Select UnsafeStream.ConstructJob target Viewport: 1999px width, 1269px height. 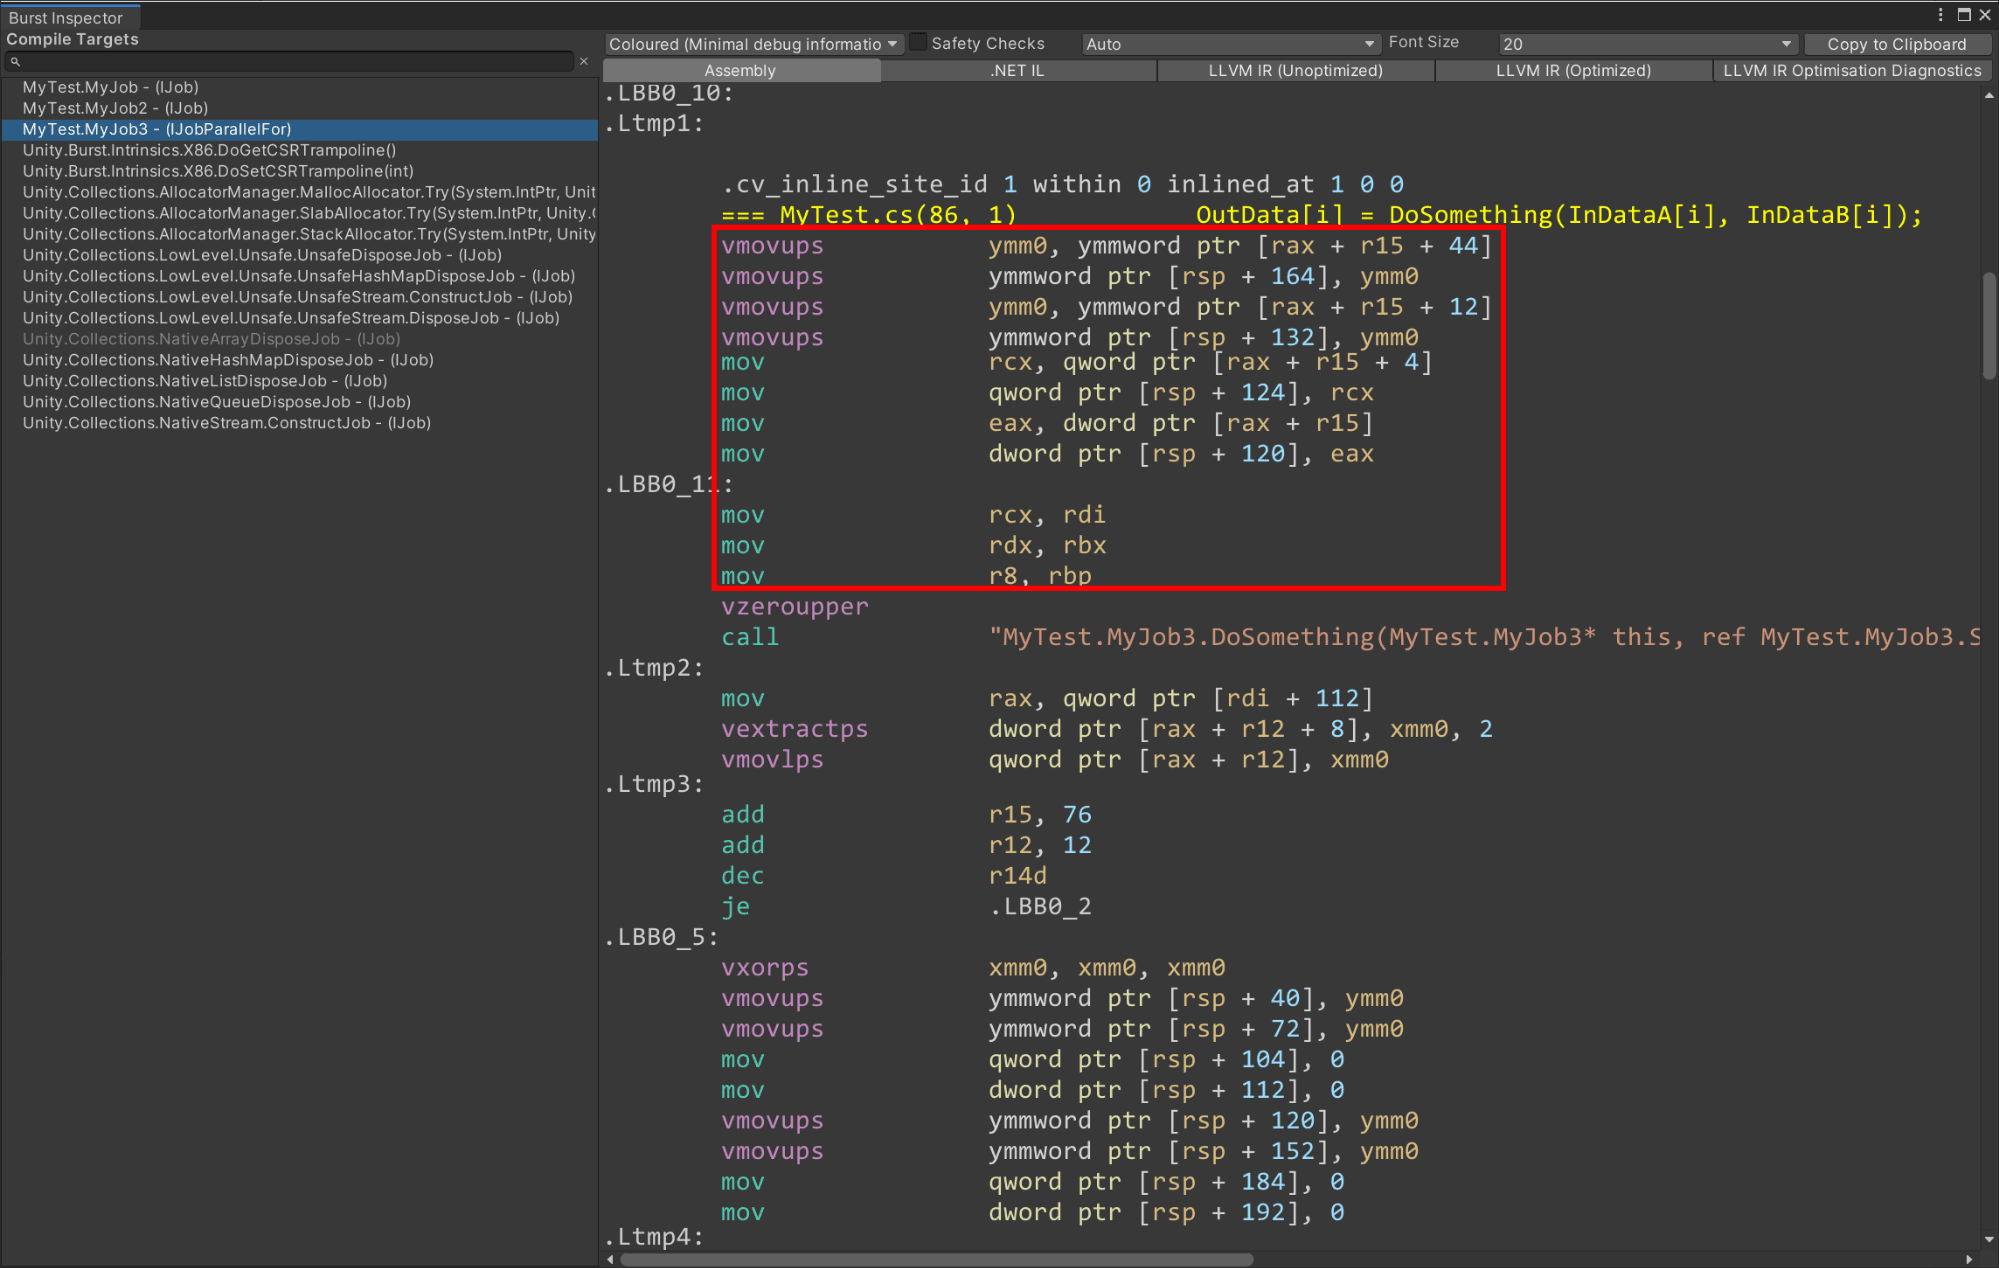click(x=298, y=297)
